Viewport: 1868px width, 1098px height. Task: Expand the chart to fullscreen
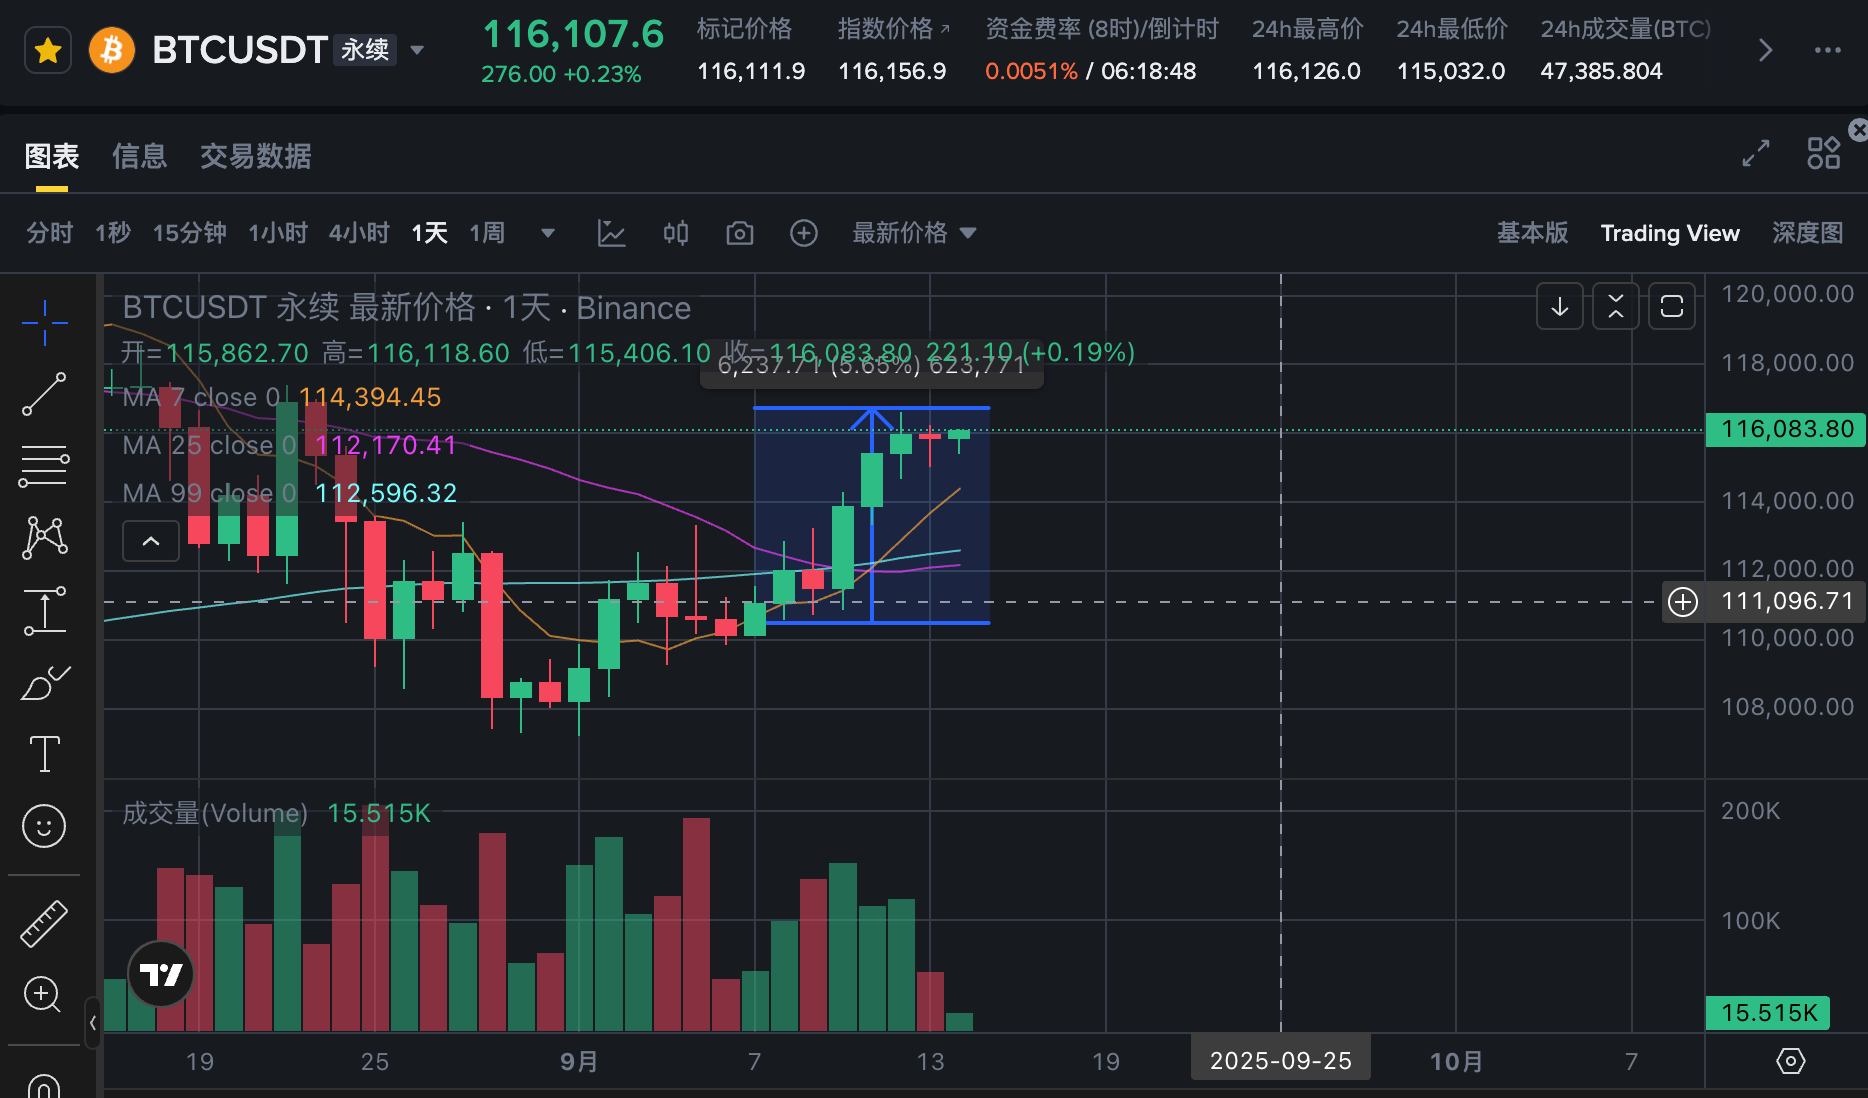point(1756,153)
